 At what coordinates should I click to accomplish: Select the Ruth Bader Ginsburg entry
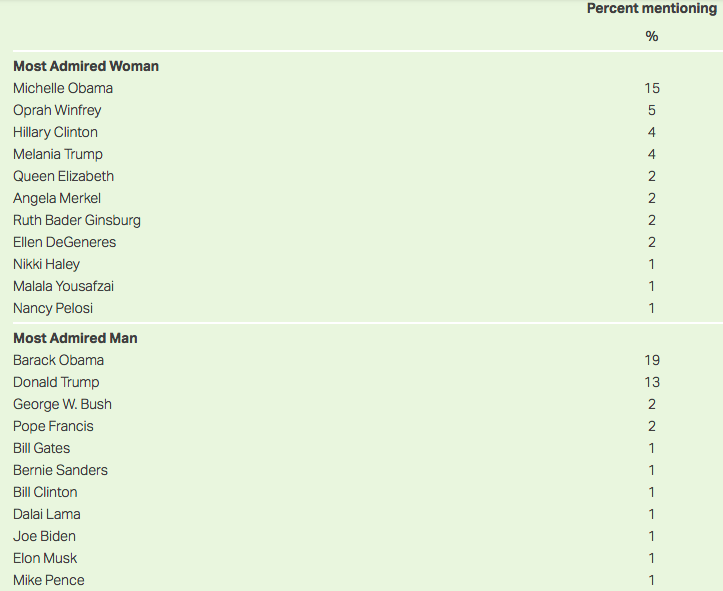[x=77, y=220]
